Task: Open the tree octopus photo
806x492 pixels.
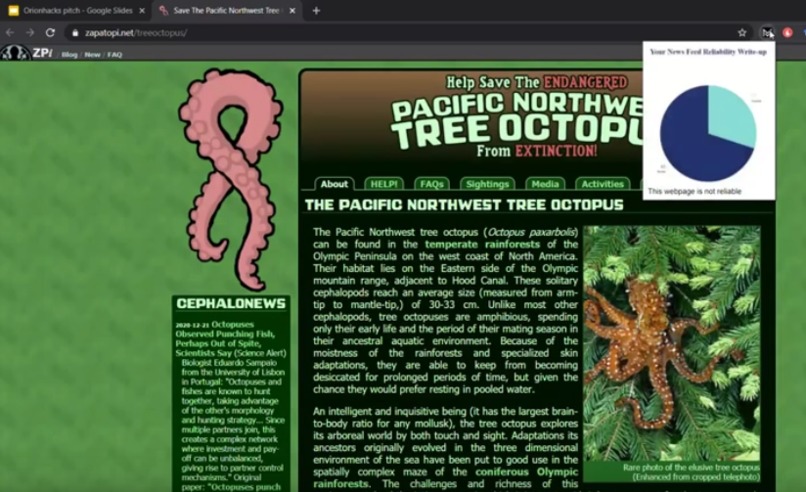Action: [672, 343]
